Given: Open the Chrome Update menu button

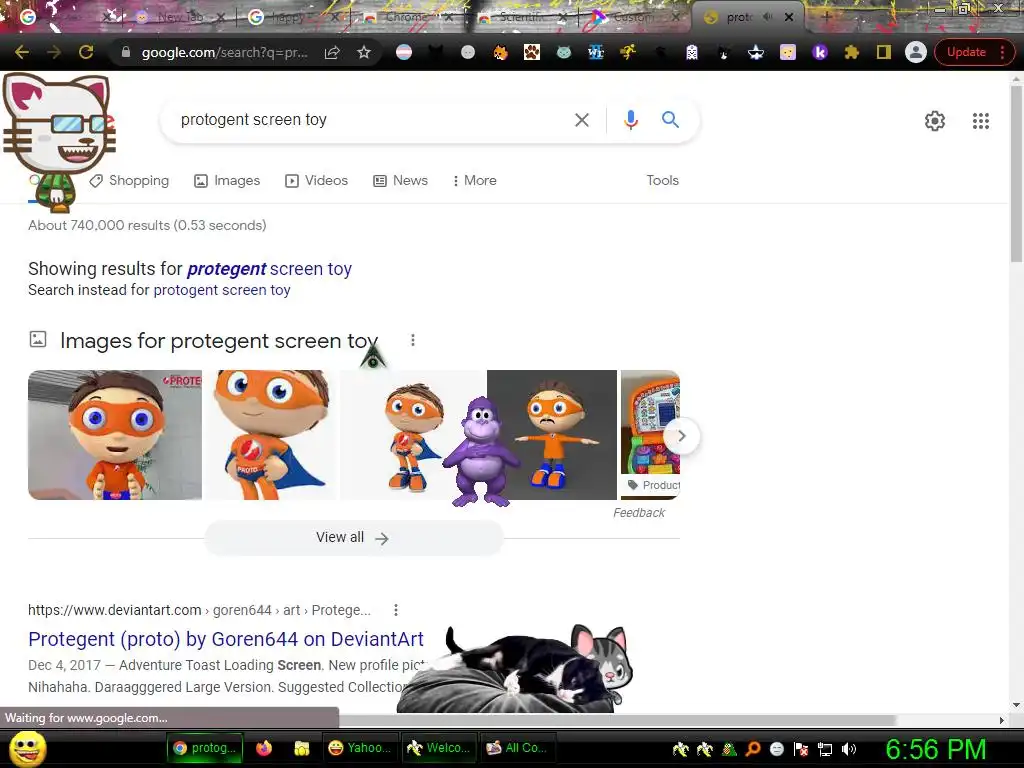Looking at the screenshot, I should [x=974, y=52].
